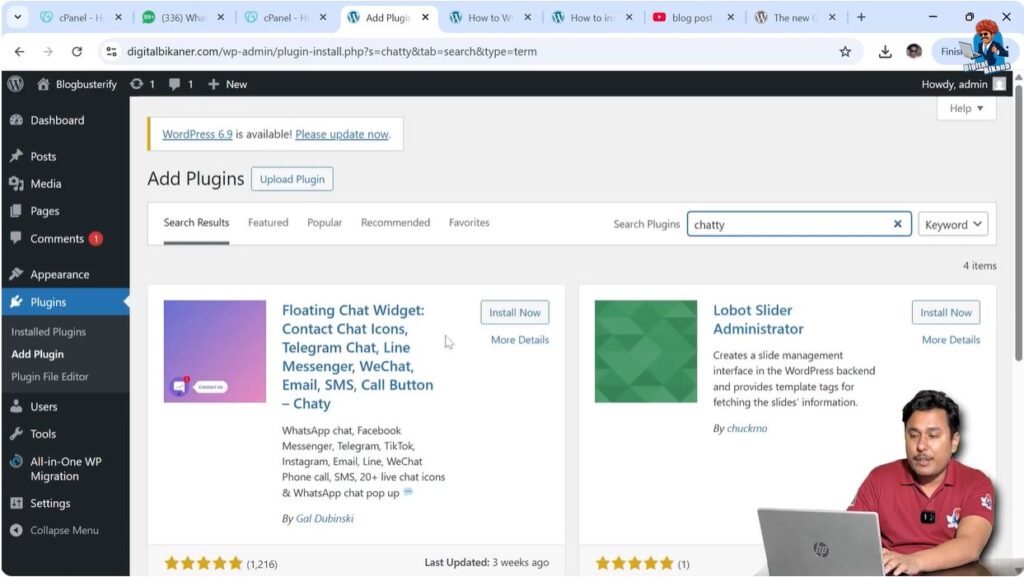The height and width of the screenshot is (577, 1024).
Task: Click the WordPress 6.9 link
Action: coord(197,134)
